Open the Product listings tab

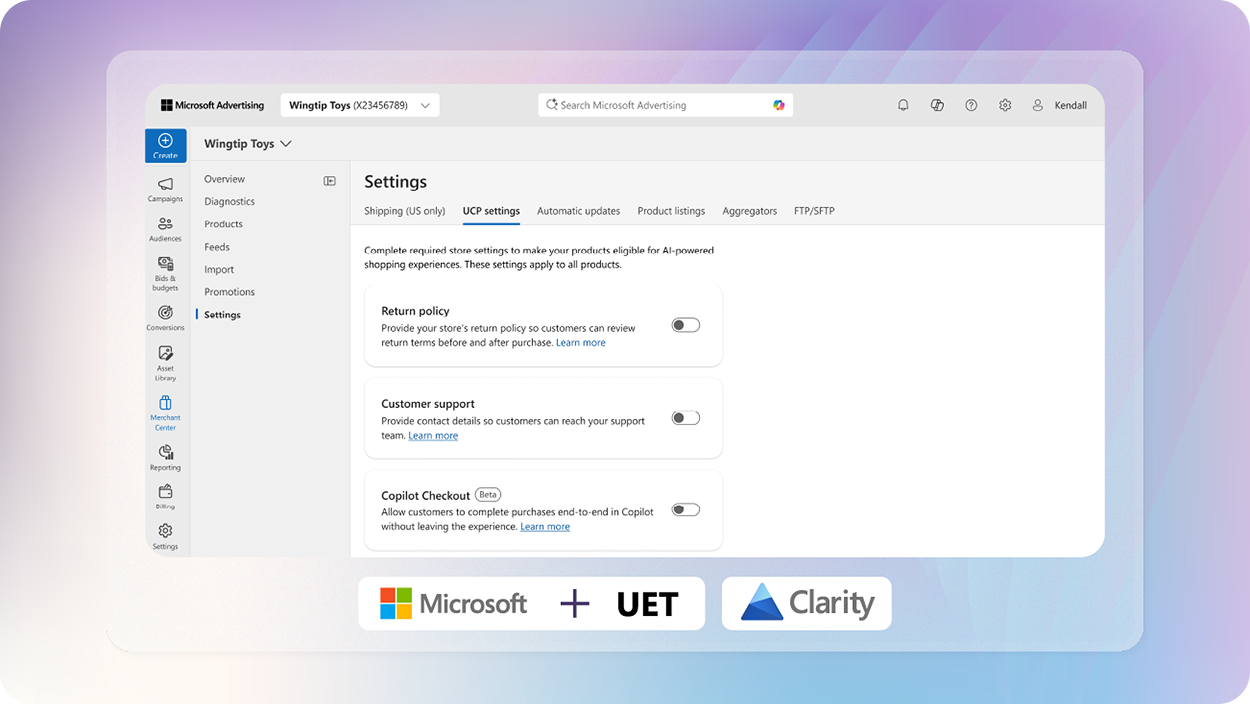(671, 211)
